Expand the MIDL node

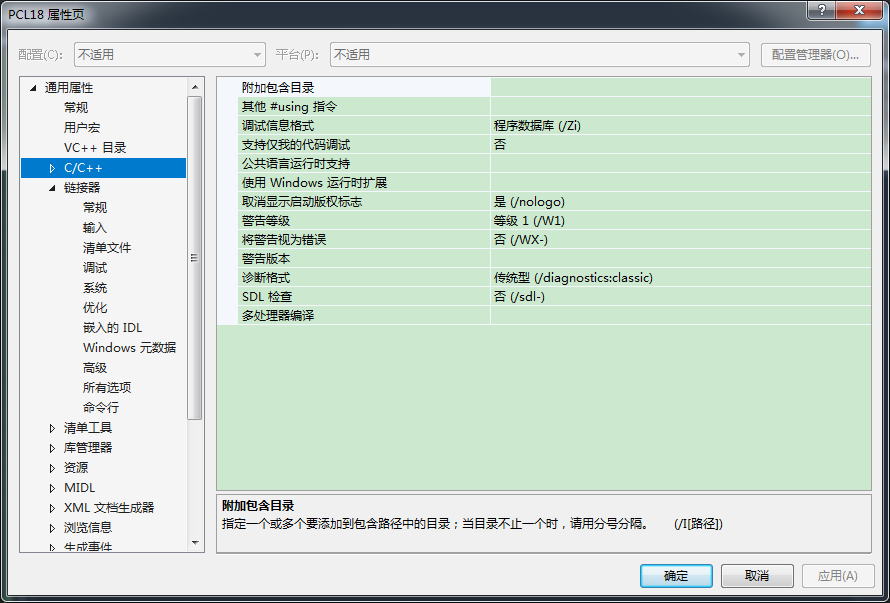(x=52, y=488)
